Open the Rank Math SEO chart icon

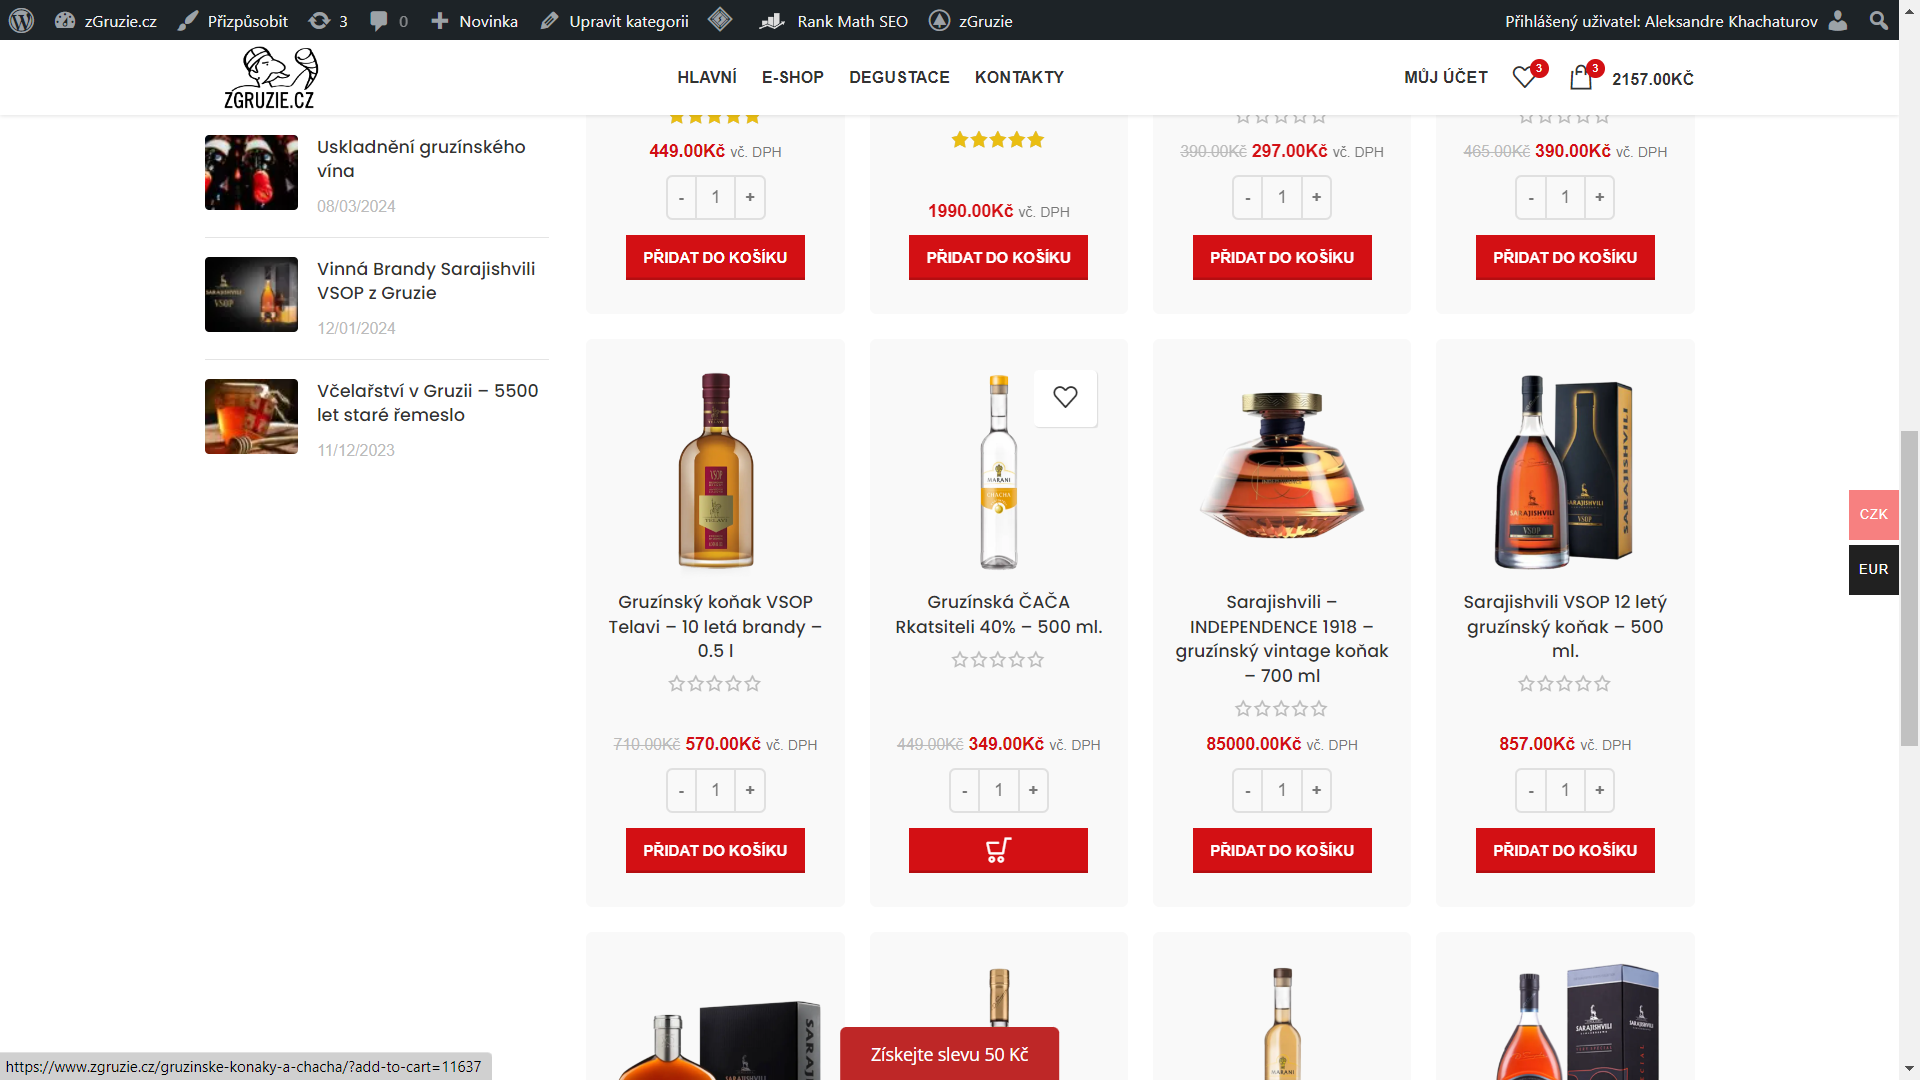(771, 21)
